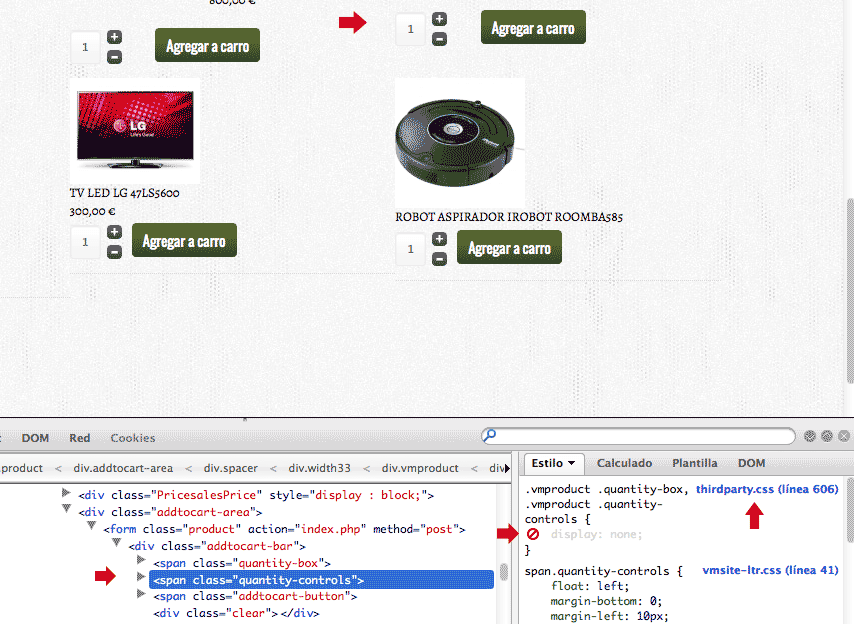Click the 'float: left;' CSS declaration
Screen dimensions: 854x624
click(590, 586)
